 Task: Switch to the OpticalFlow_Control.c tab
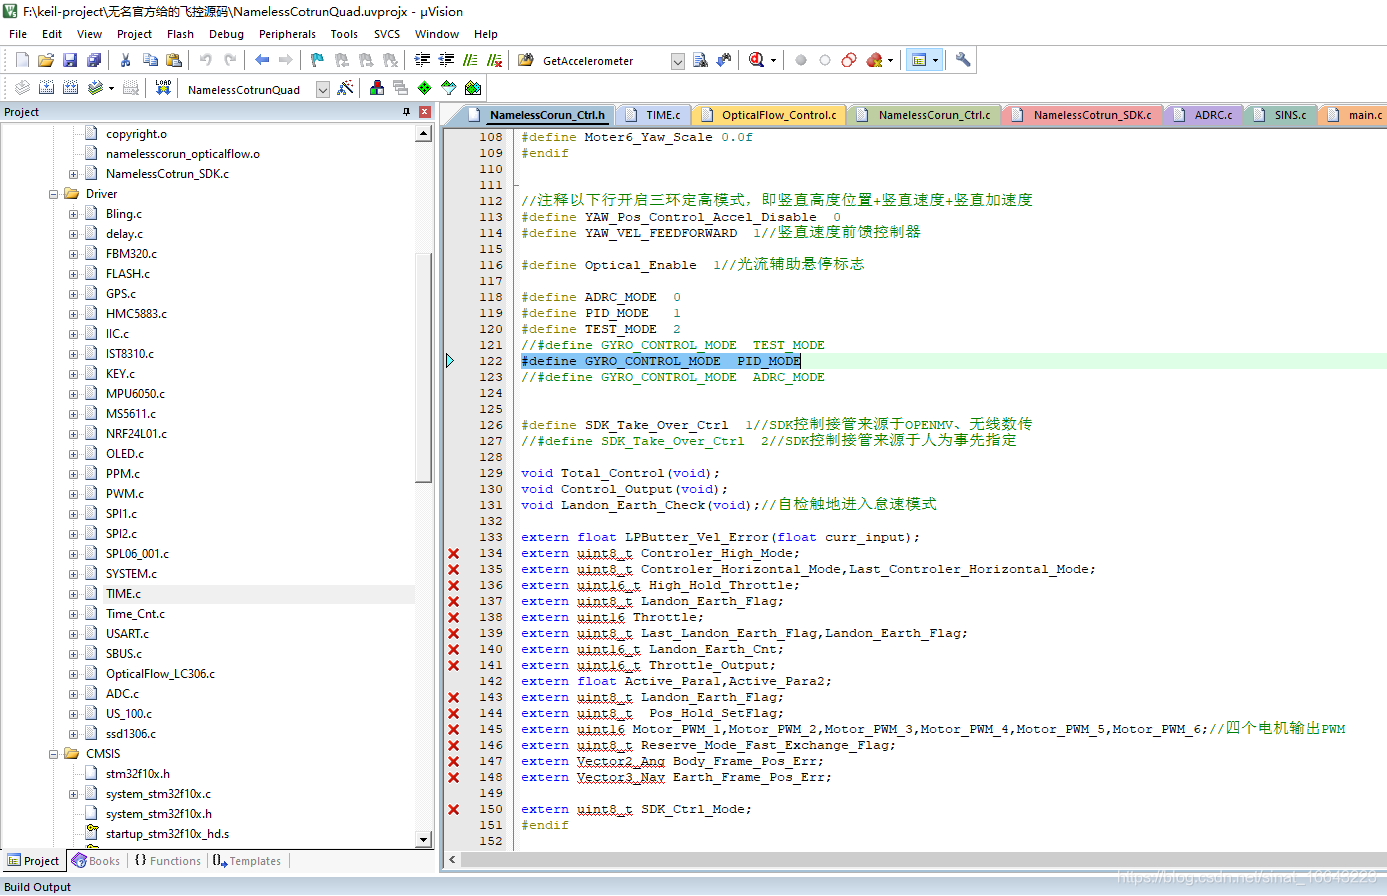point(778,115)
